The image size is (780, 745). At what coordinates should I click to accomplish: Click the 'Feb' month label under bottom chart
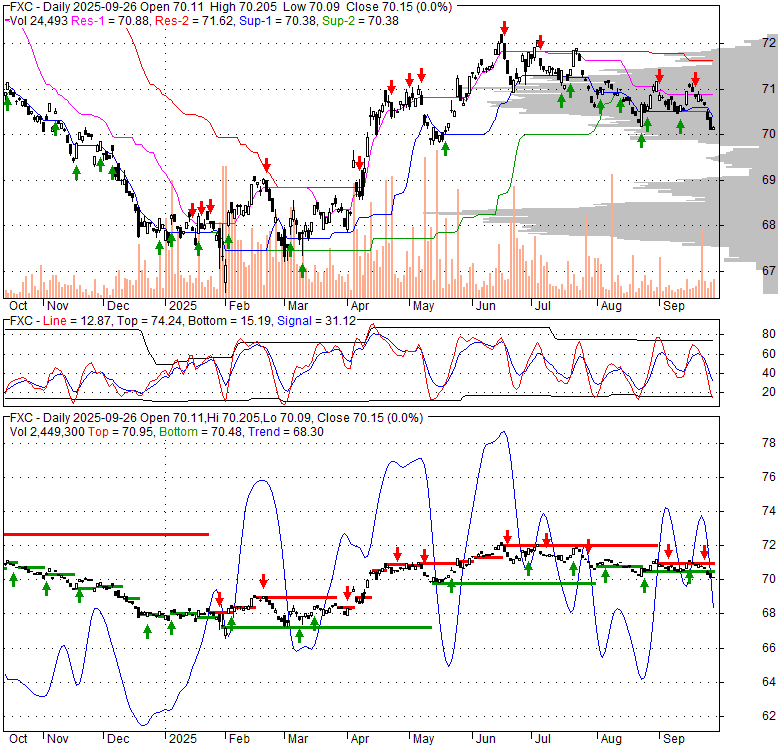pyautogui.click(x=239, y=739)
